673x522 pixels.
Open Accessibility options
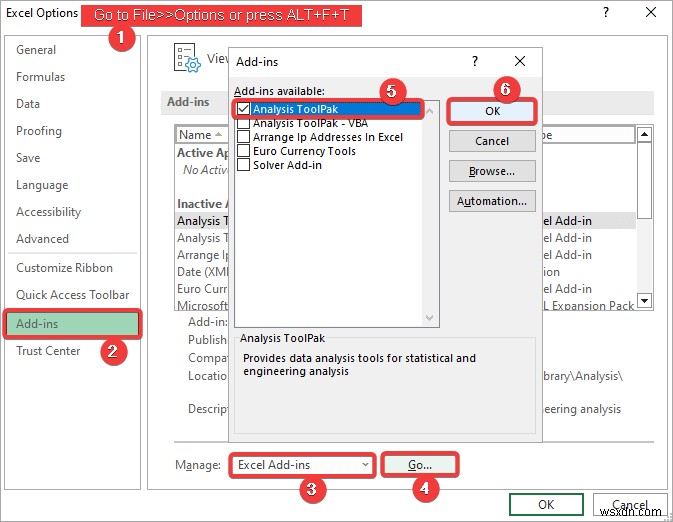point(48,212)
